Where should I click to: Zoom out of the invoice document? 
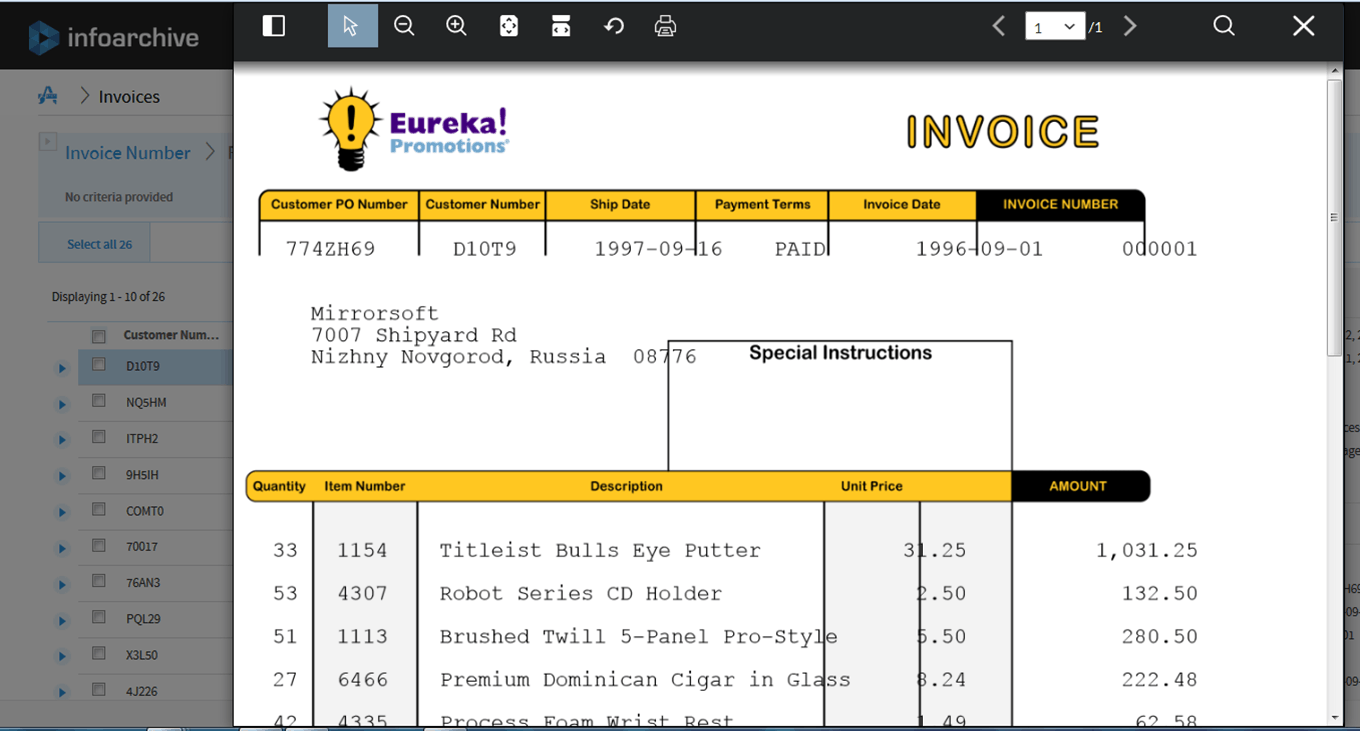click(404, 26)
